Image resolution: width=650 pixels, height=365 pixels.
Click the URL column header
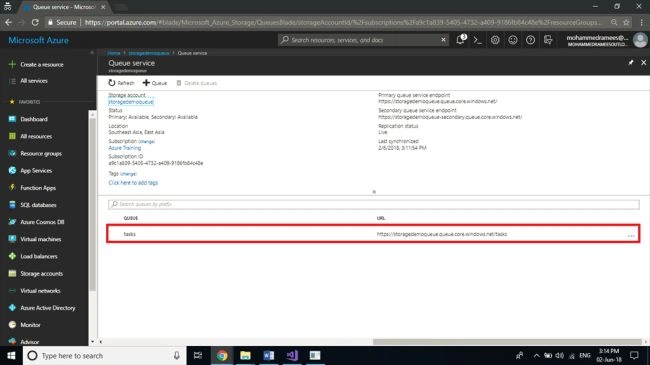point(381,218)
